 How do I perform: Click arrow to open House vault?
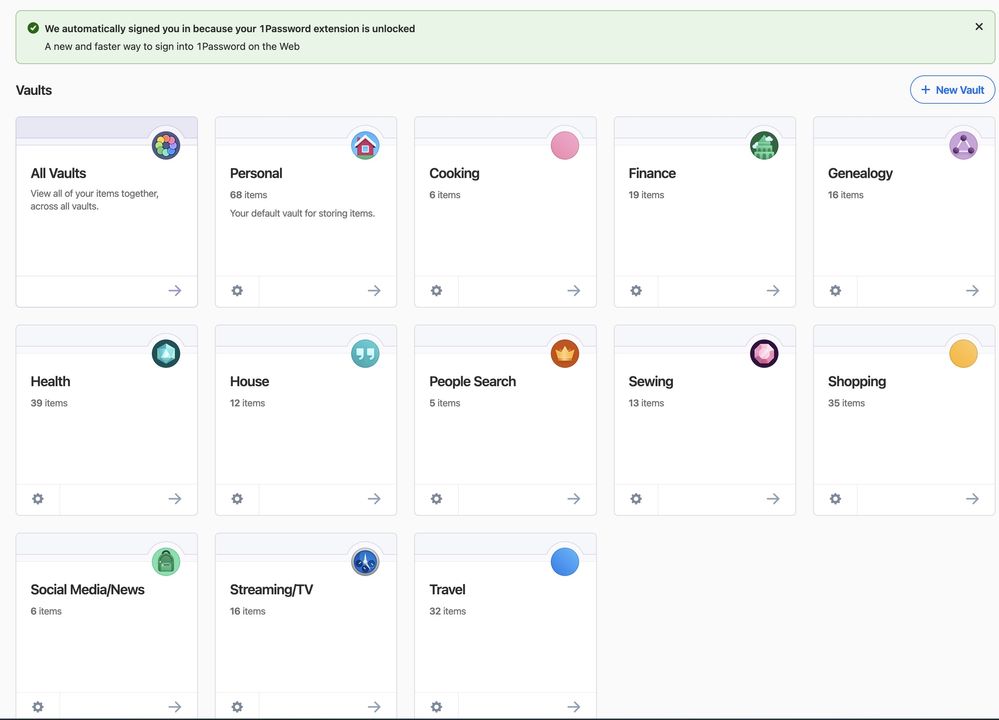click(x=374, y=499)
